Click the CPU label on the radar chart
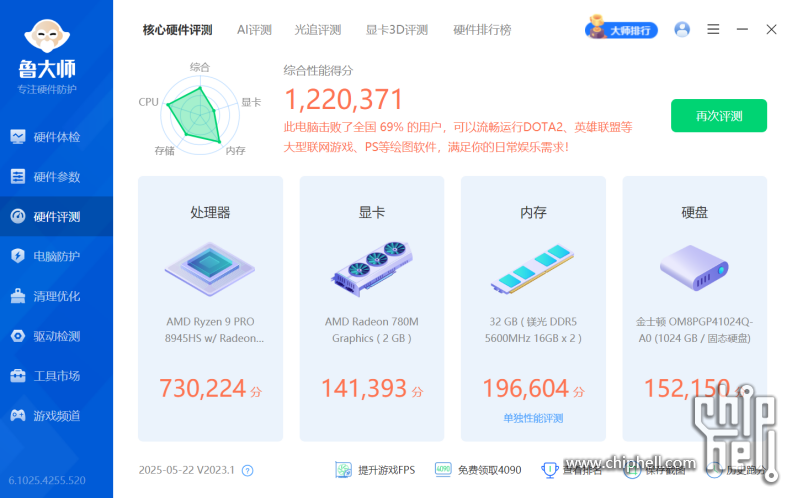Viewport: 792px width, 498px height. pos(148,102)
